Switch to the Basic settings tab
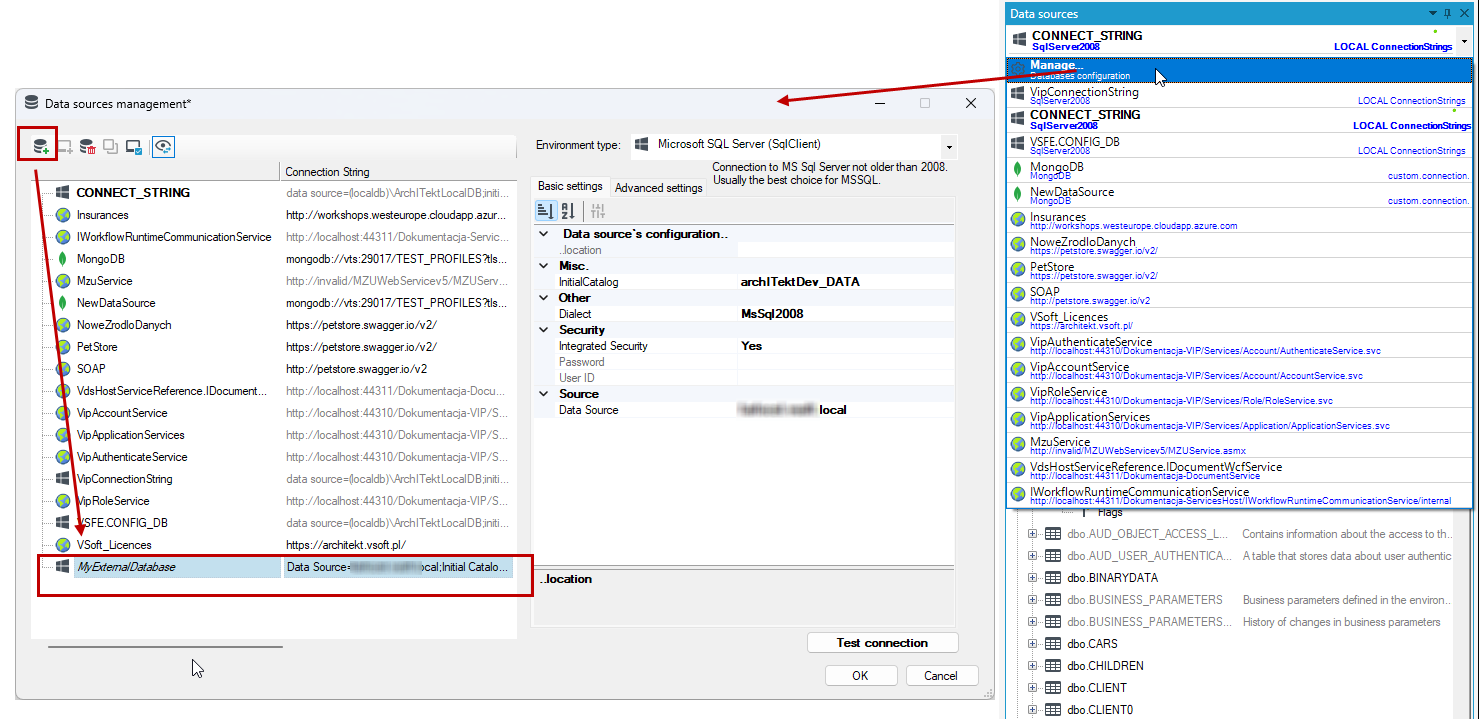Image resolution: width=1479 pixels, height=719 pixels. pyautogui.click(x=570, y=186)
